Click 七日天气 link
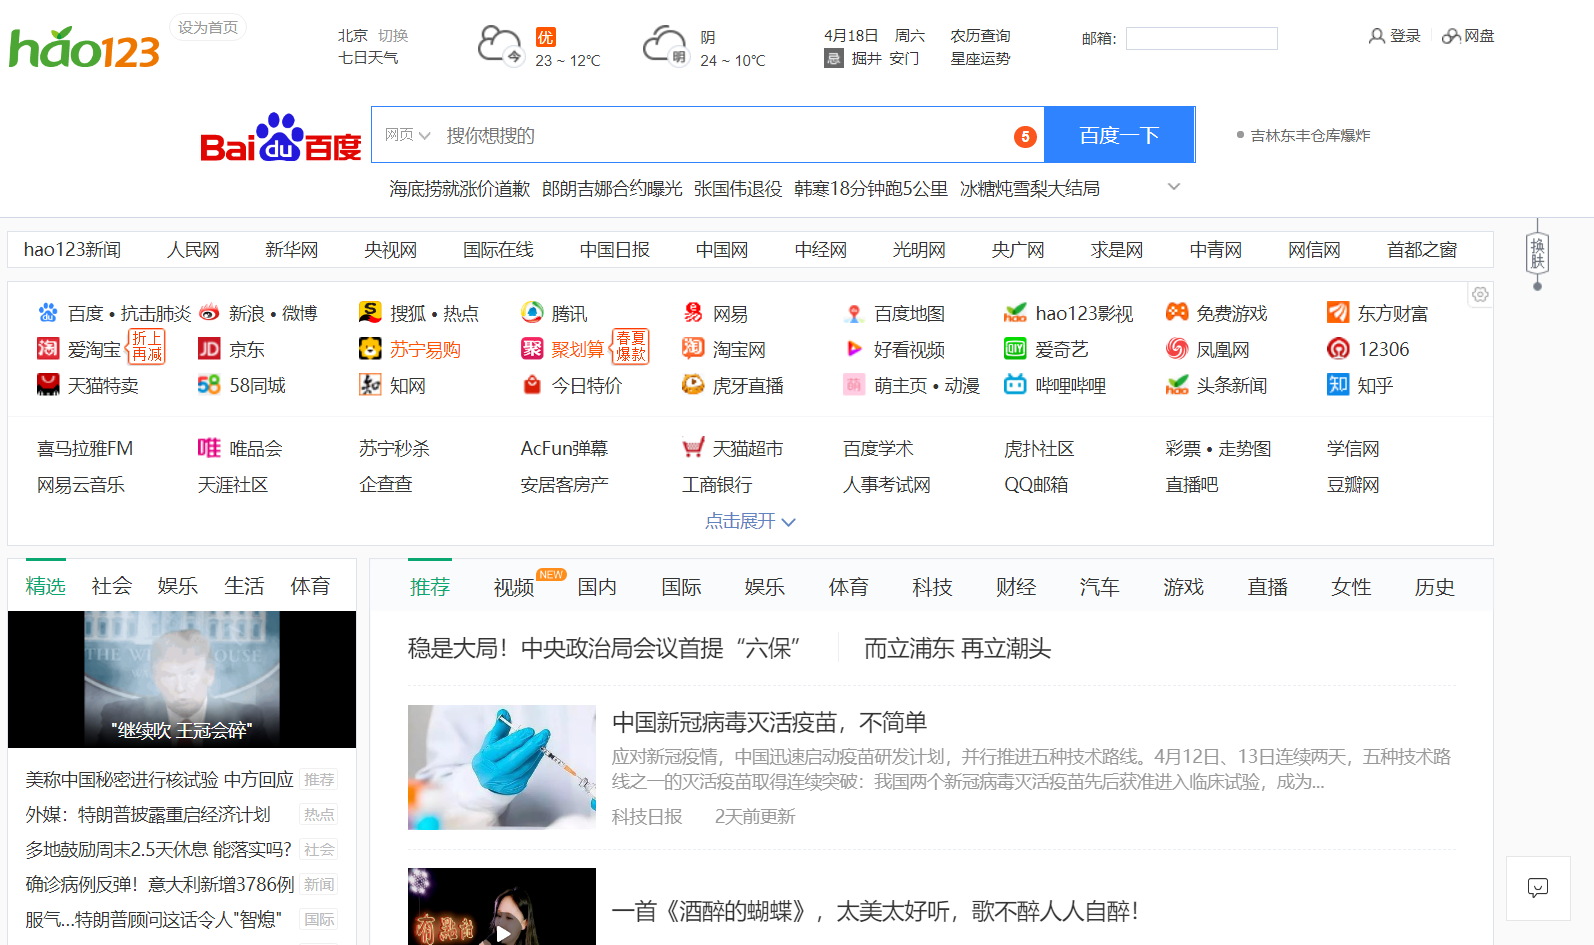1594x945 pixels. pyautogui.click(x=368, y=58)
